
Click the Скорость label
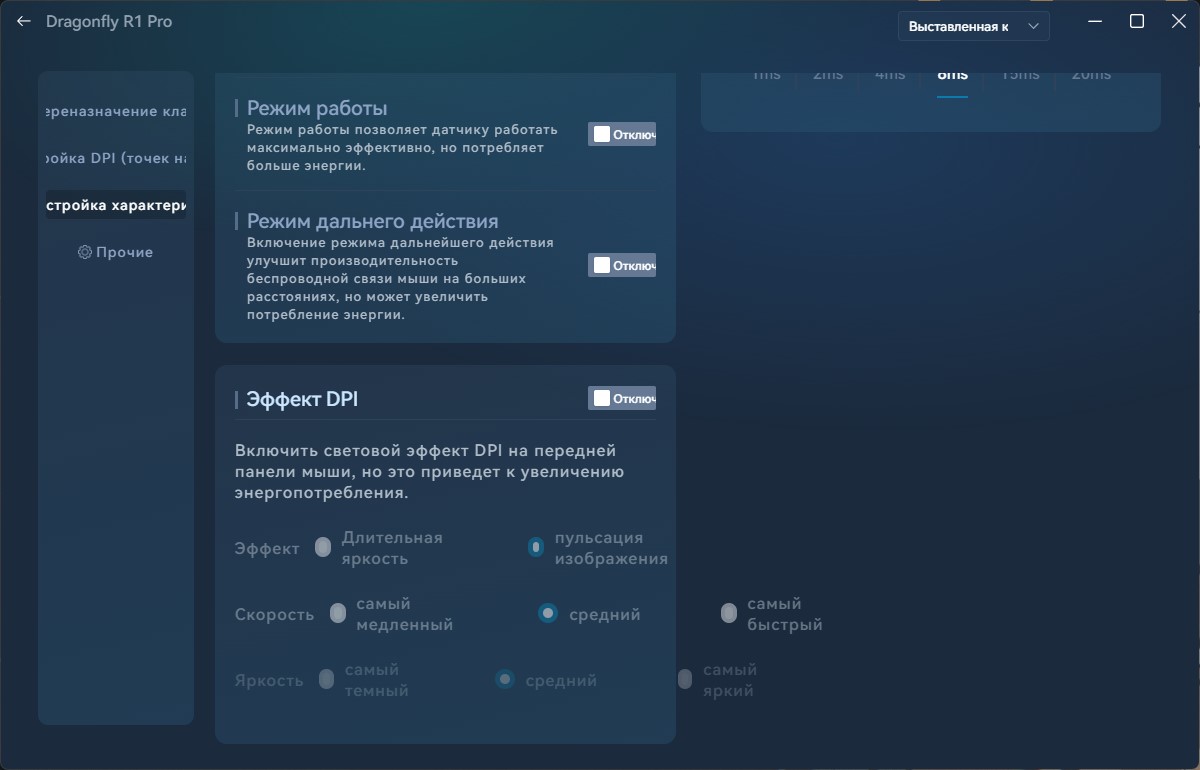point(274,614)
